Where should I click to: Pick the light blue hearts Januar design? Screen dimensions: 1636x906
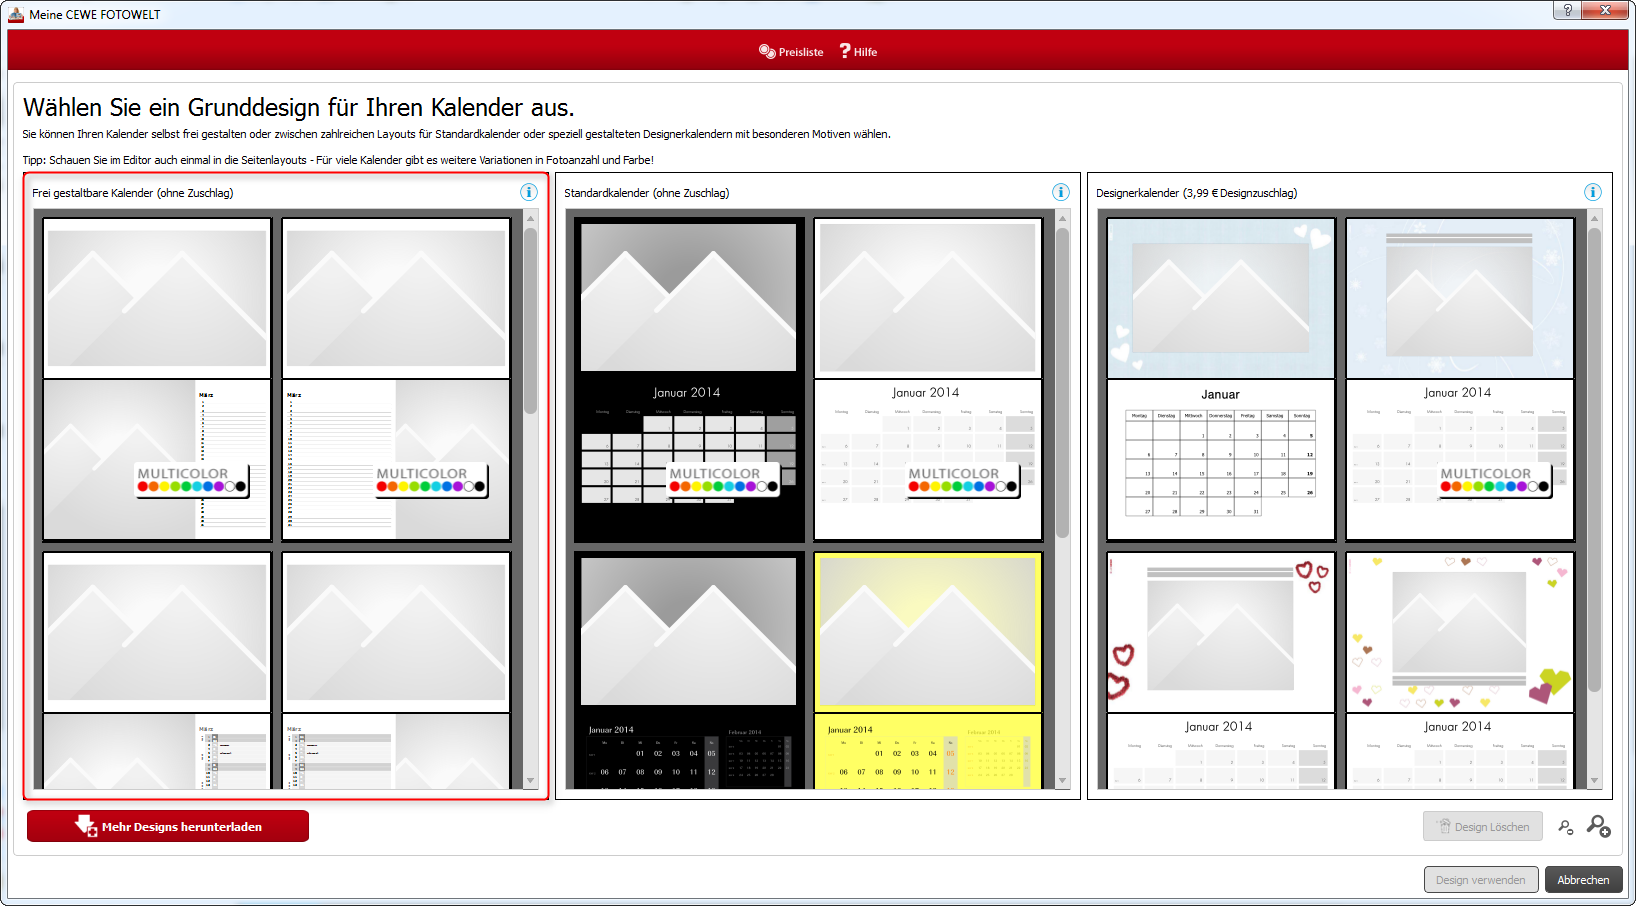[x=1220, y=380]
